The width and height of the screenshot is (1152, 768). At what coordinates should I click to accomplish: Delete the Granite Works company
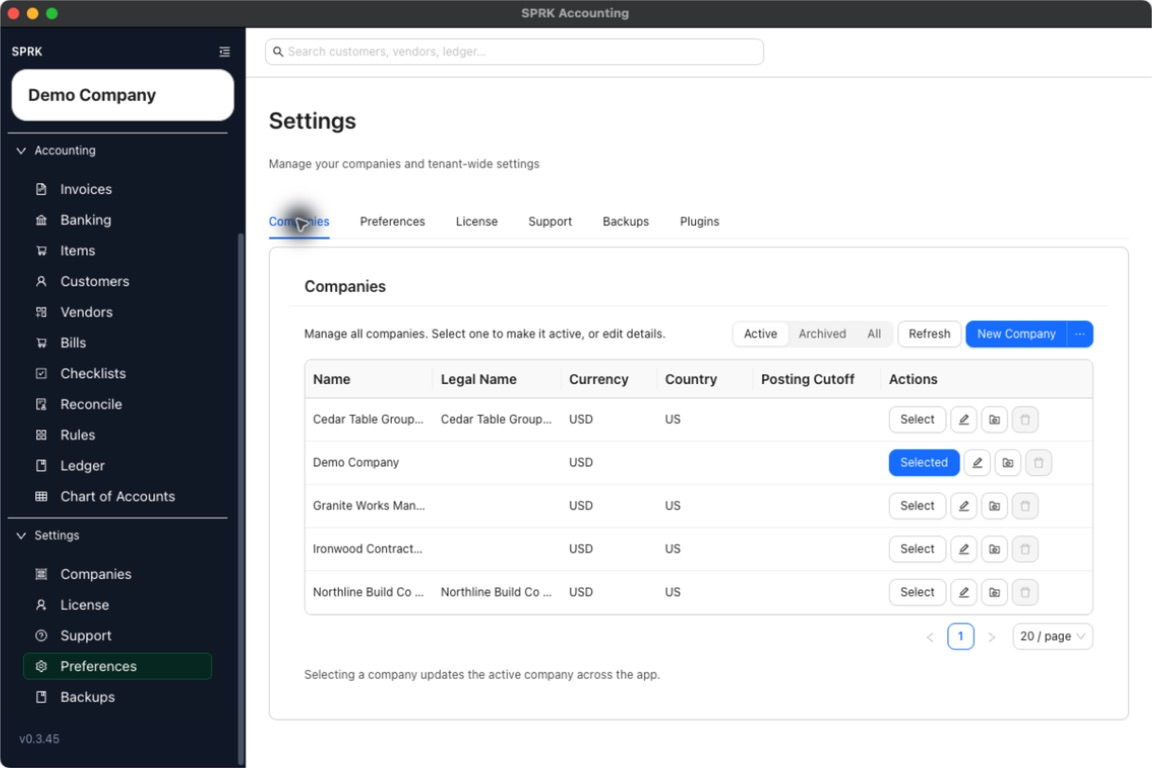click(1025, 506)
